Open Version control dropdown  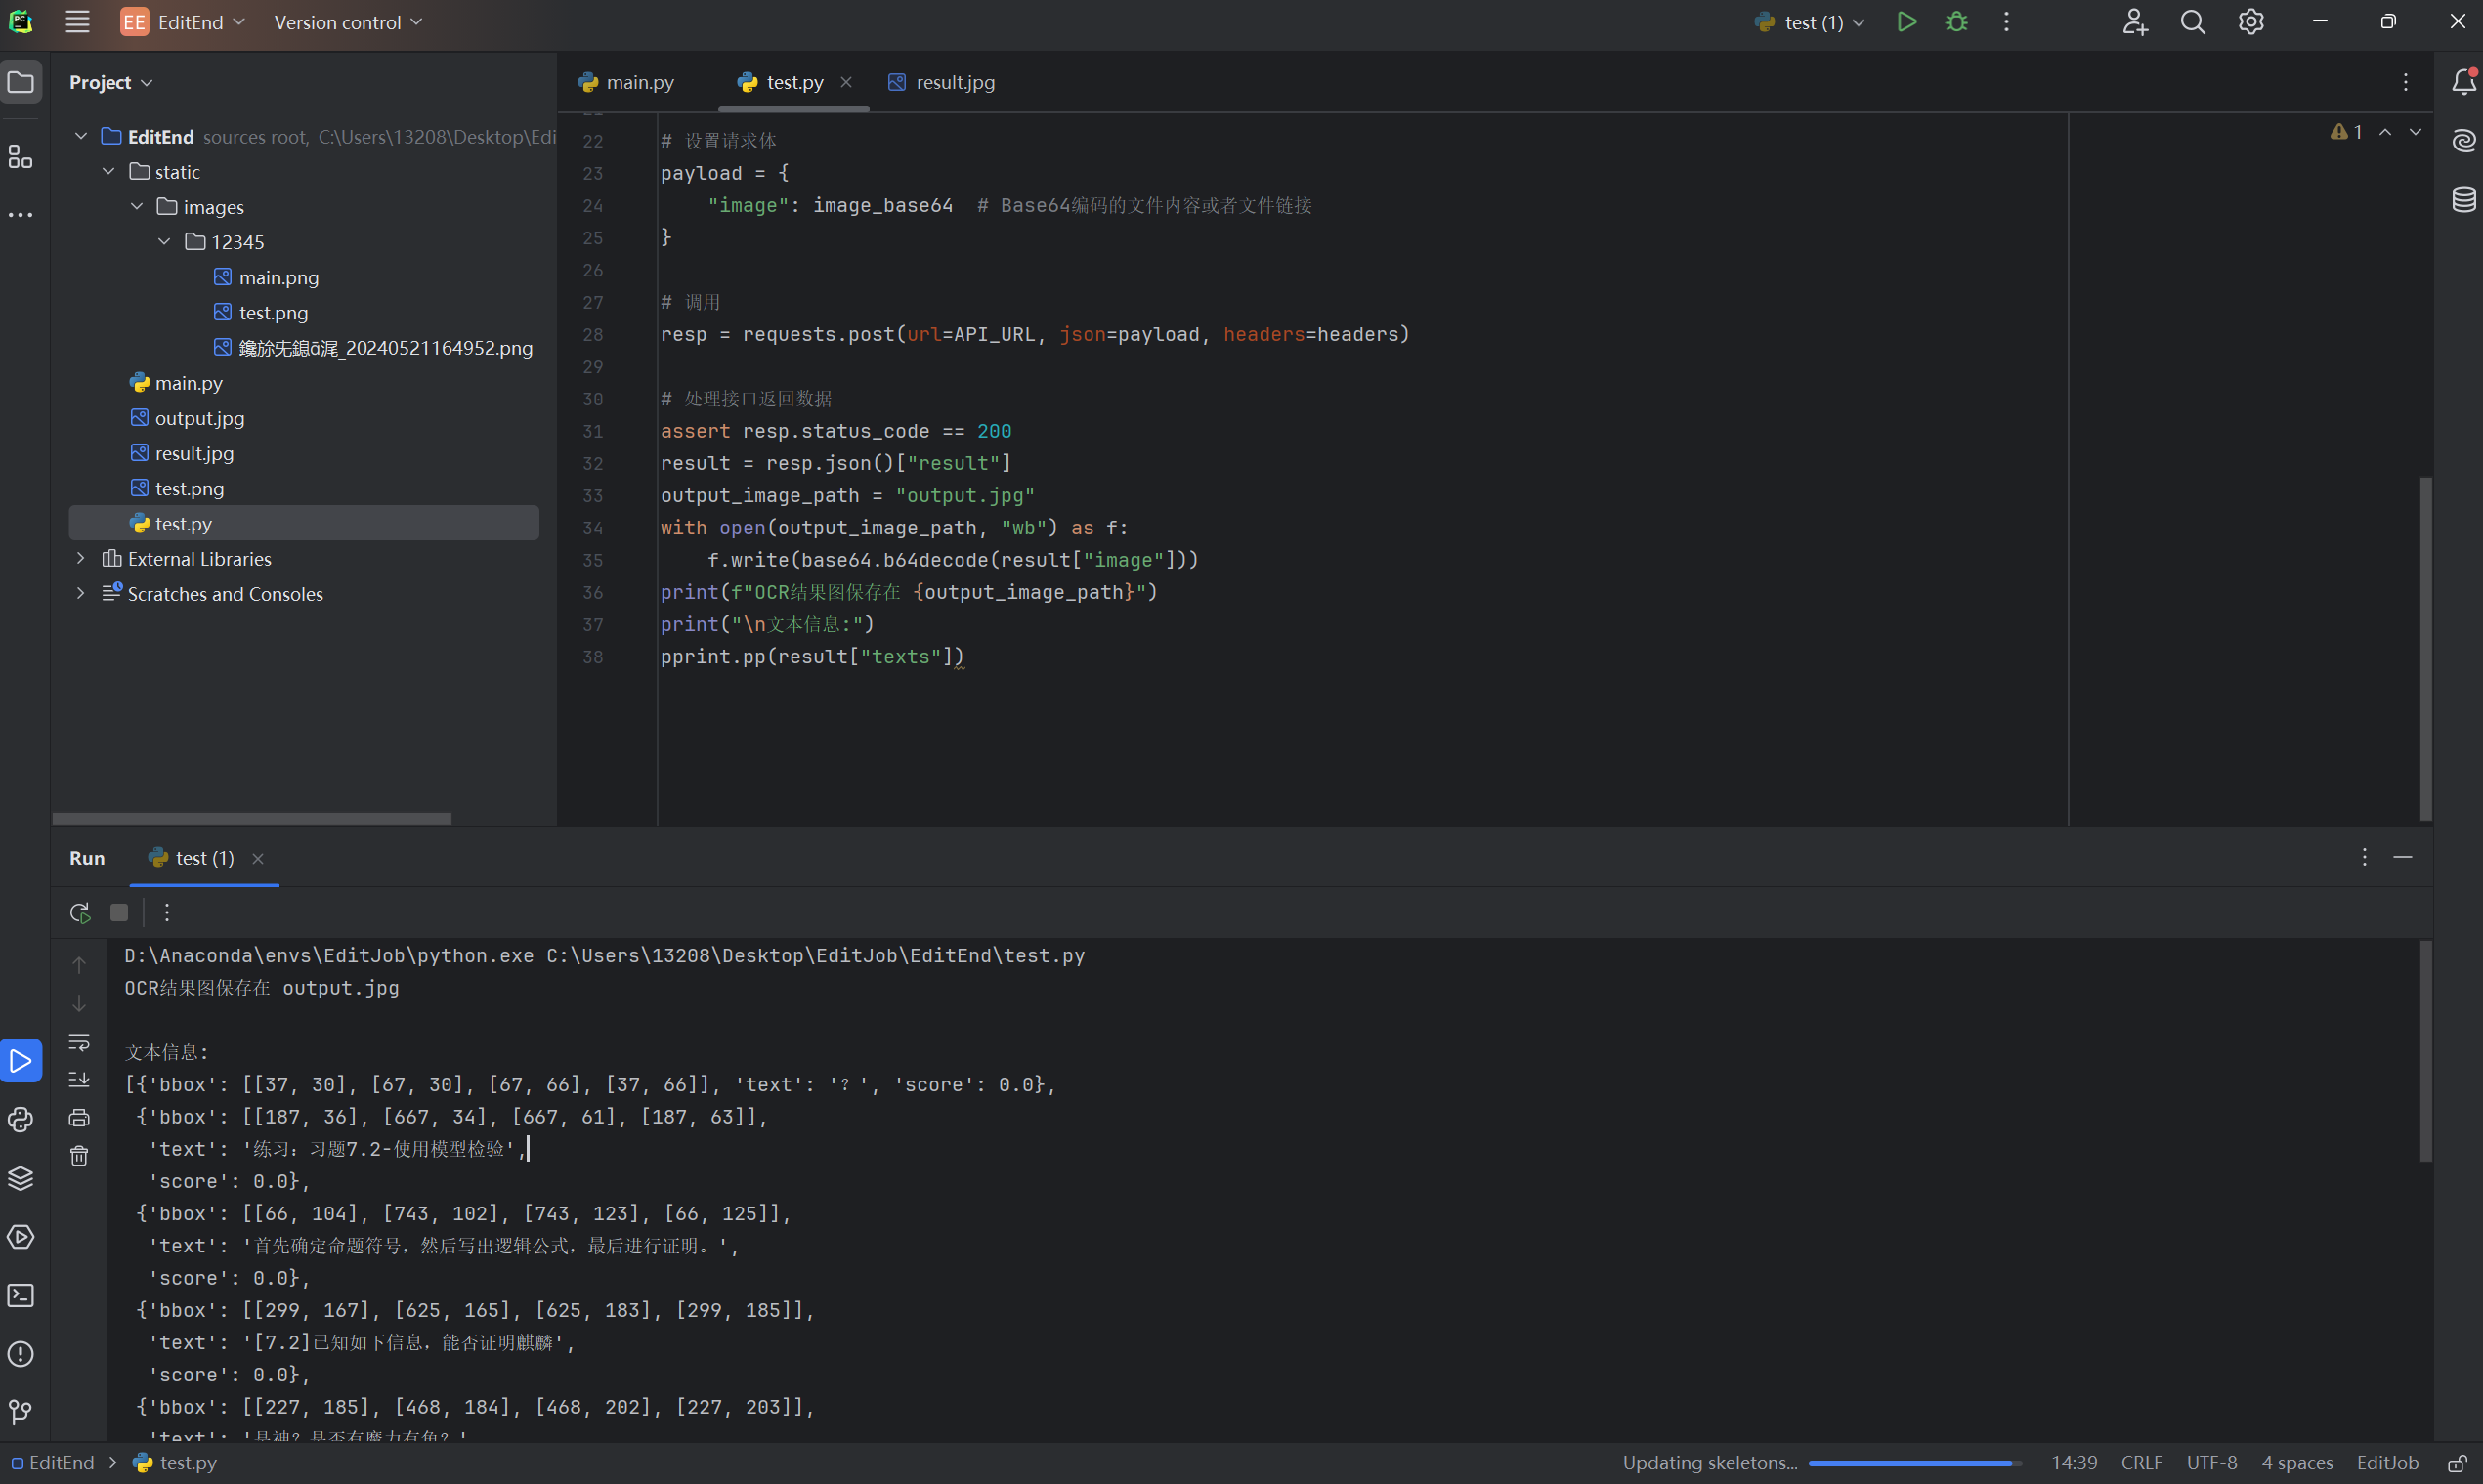348,22
